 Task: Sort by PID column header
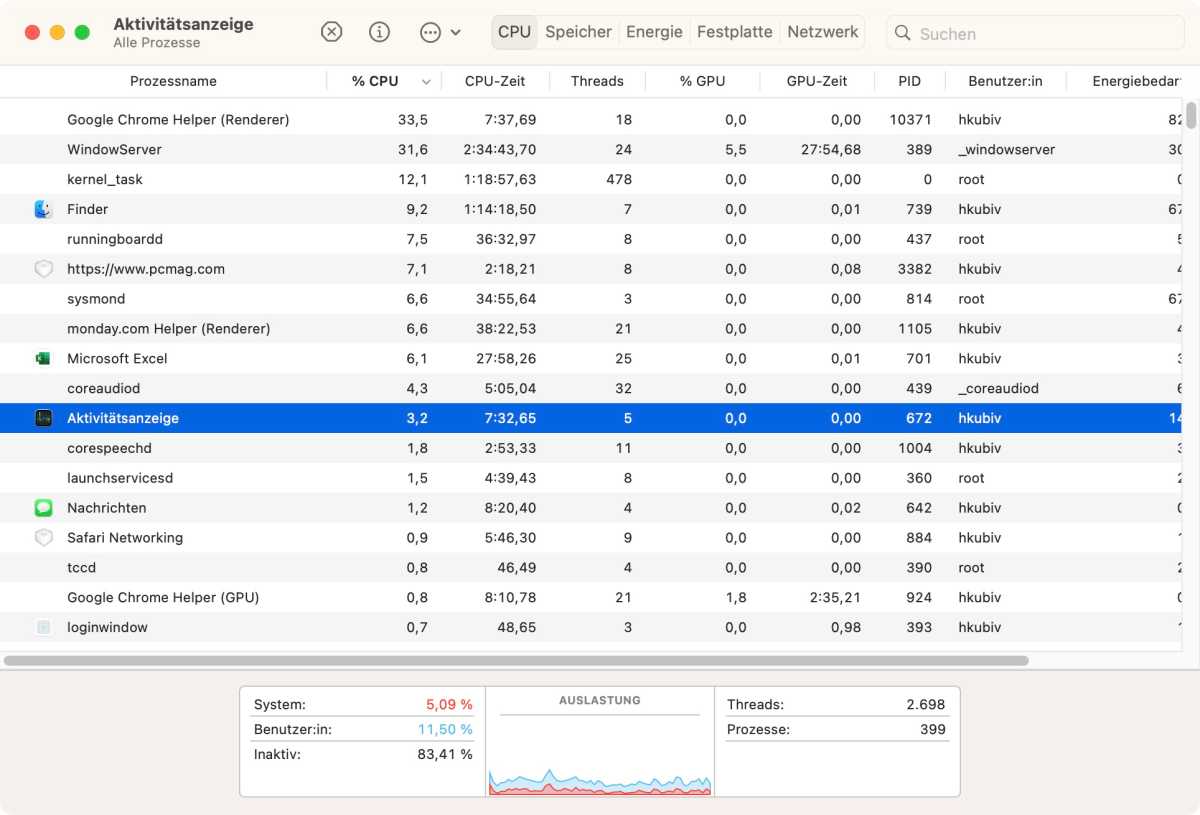tap(909, 81)
